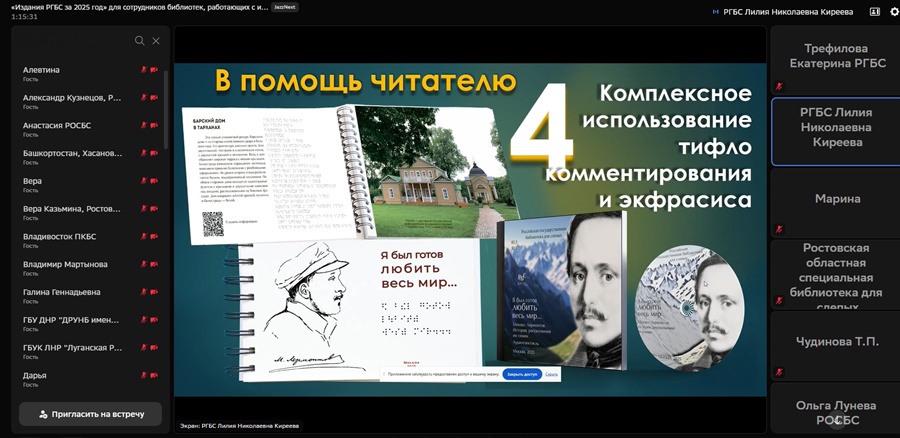Select the Чудинова Т.П. participant tile

[x=834, y=343]
